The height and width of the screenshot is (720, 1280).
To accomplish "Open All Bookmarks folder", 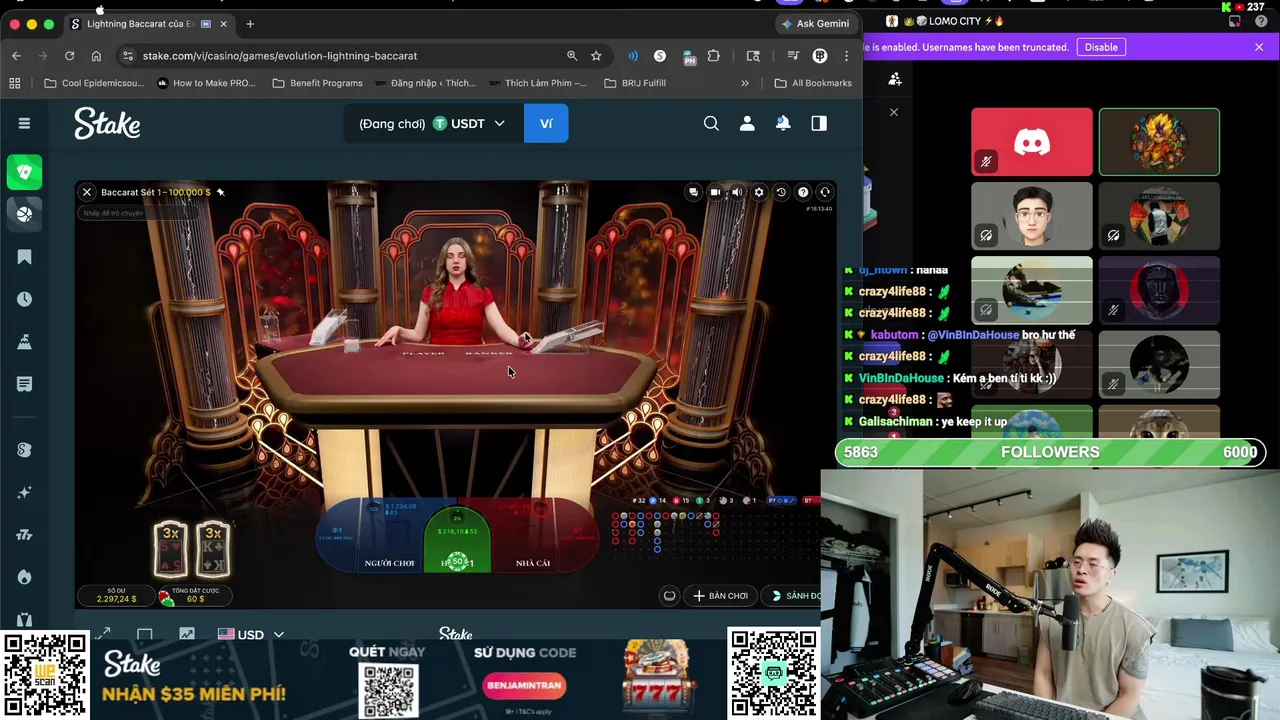I will coord(813,83).
